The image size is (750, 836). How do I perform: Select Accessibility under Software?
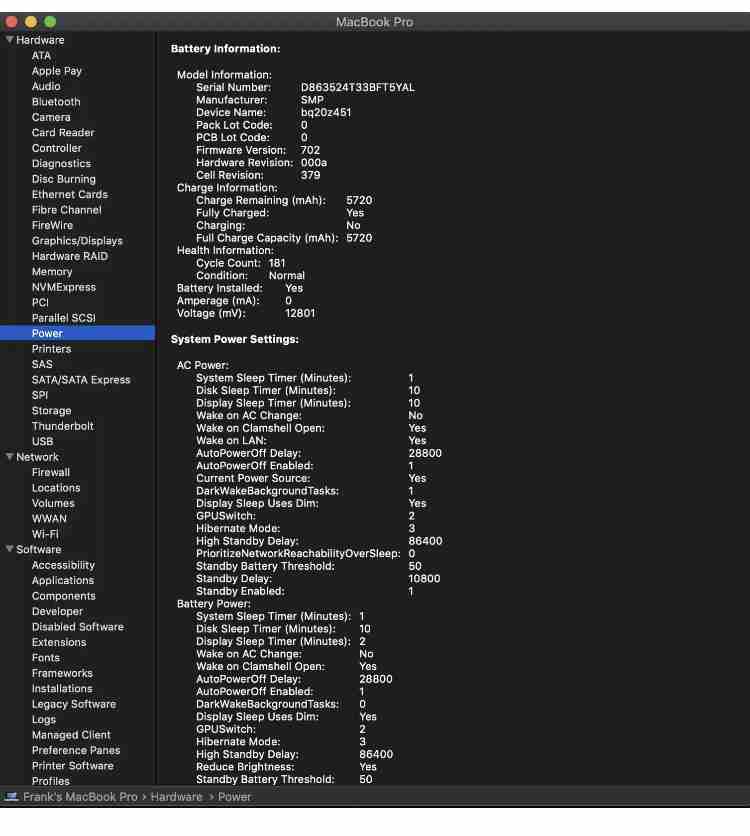[x=63, y=565]
